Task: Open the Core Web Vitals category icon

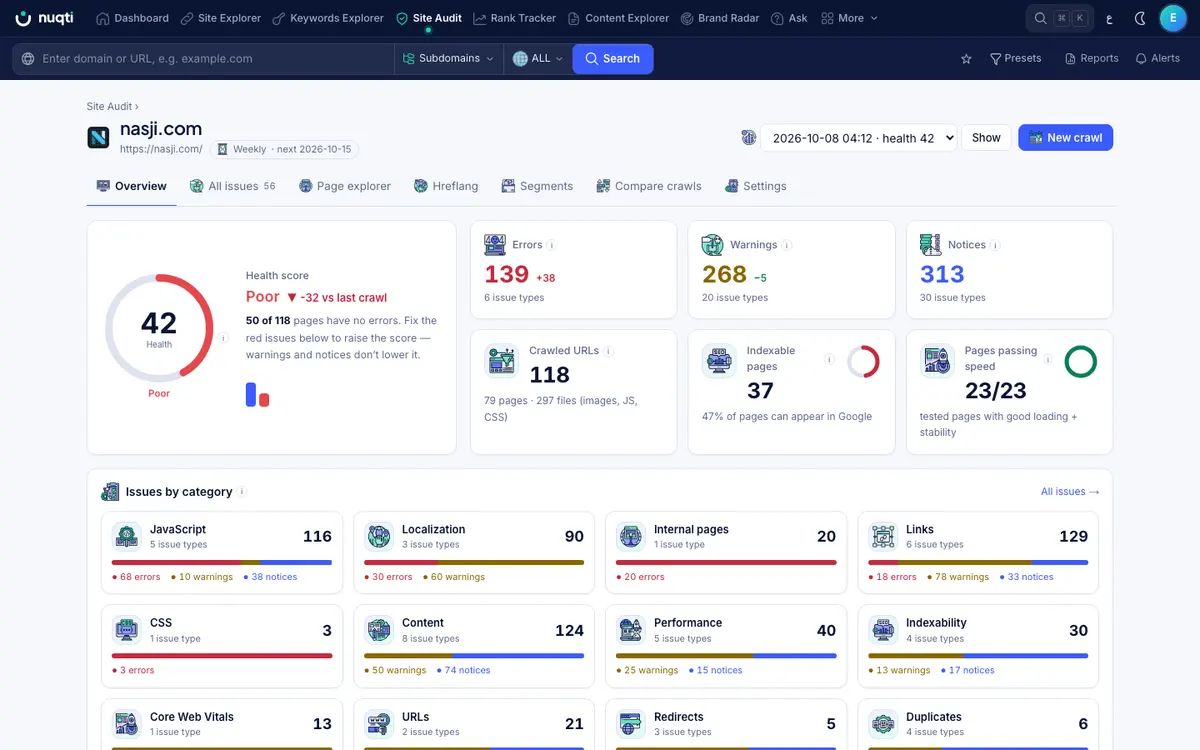Action: (x=127, y=724)
